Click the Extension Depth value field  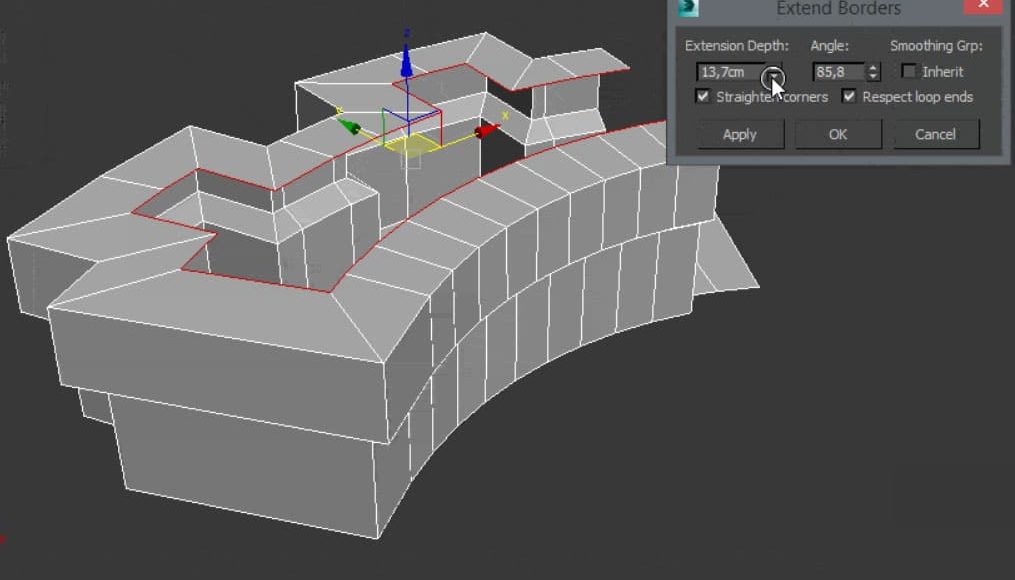(729, 72)
